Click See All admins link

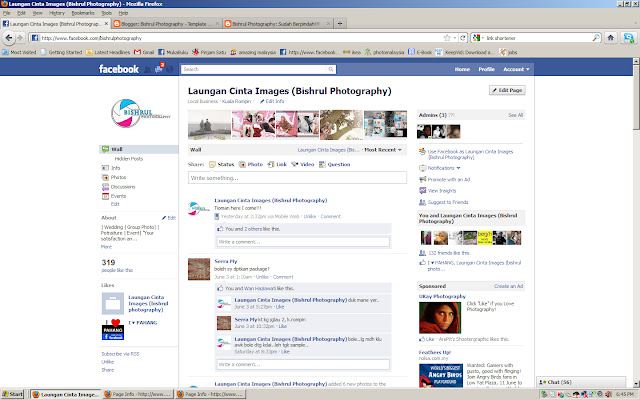coord(516,116)
